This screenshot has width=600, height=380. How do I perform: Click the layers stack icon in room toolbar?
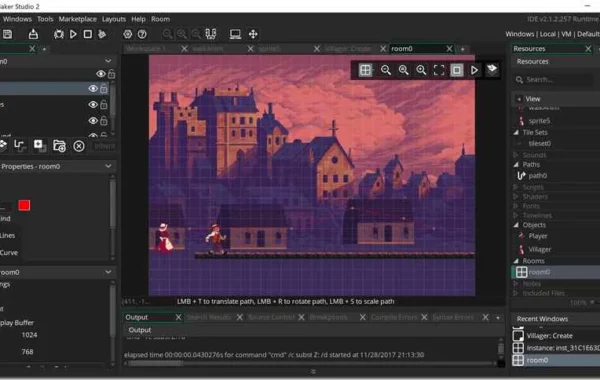click(x=492, y=69)
